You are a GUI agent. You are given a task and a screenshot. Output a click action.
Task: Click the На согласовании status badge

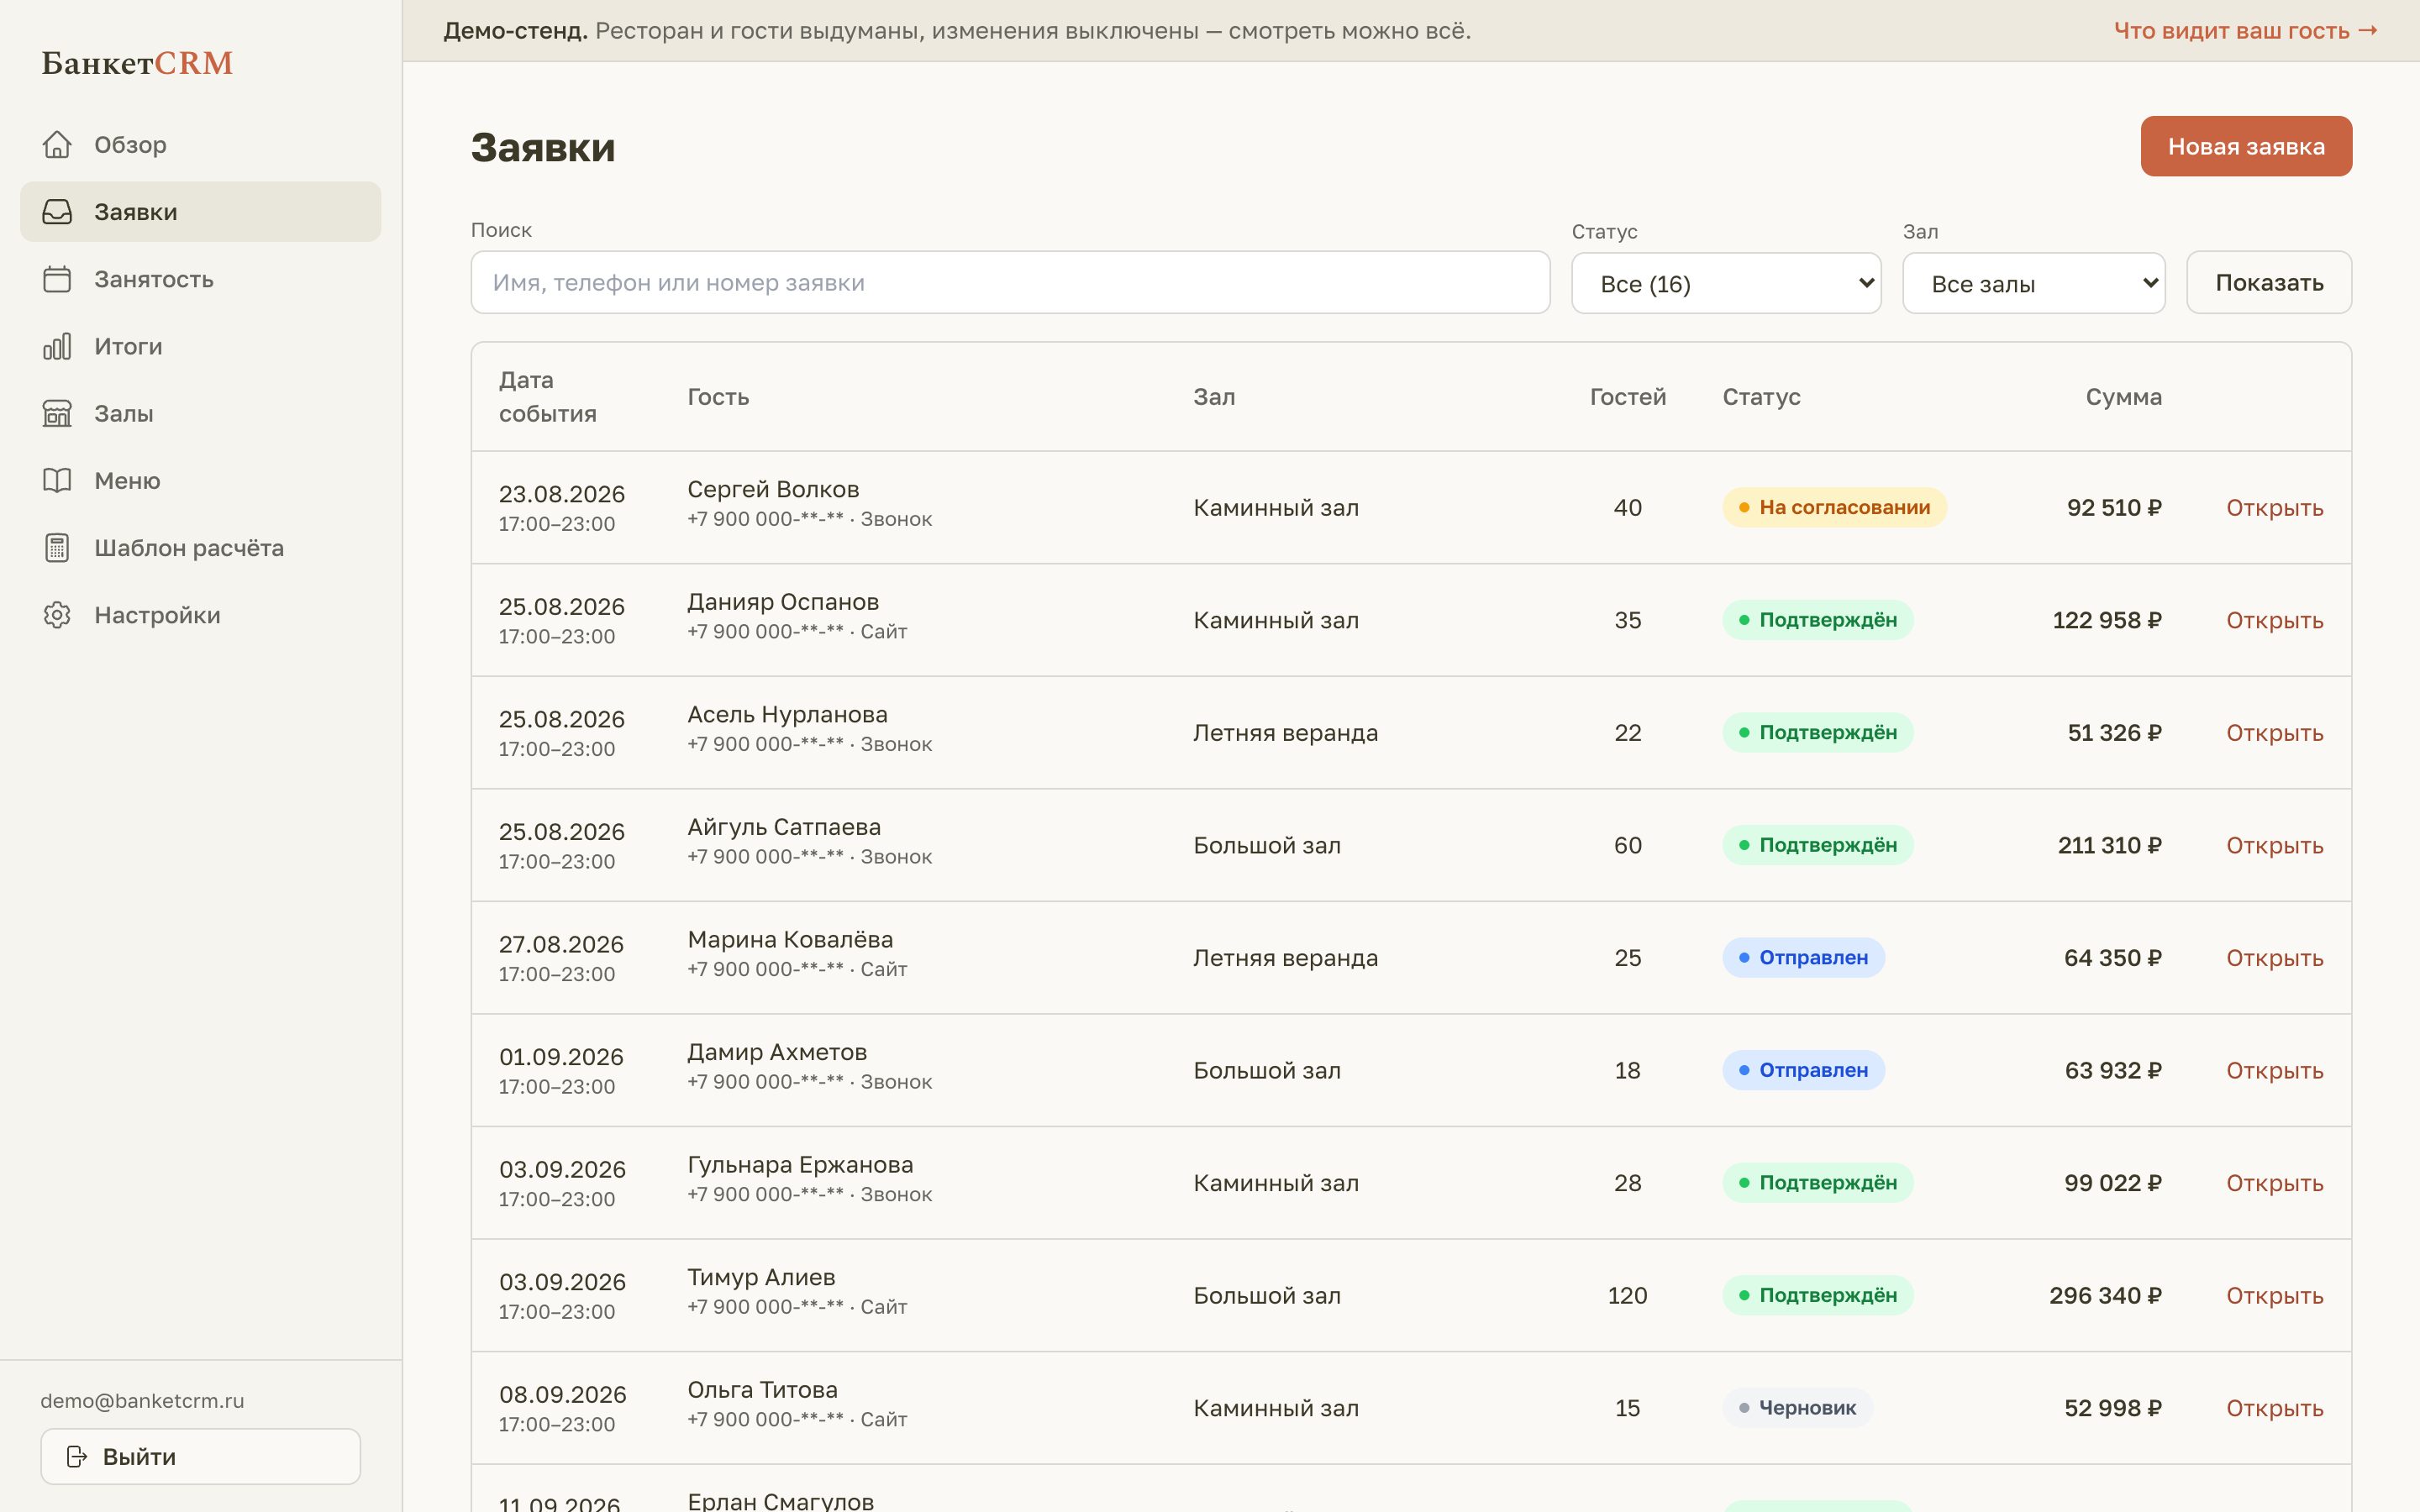[1834, 507]
